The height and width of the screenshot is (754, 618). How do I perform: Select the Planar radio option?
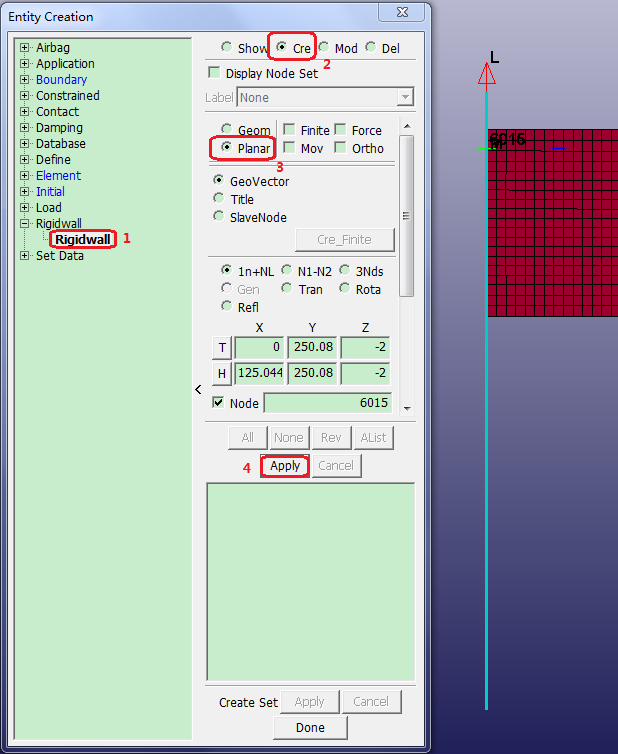227,147
